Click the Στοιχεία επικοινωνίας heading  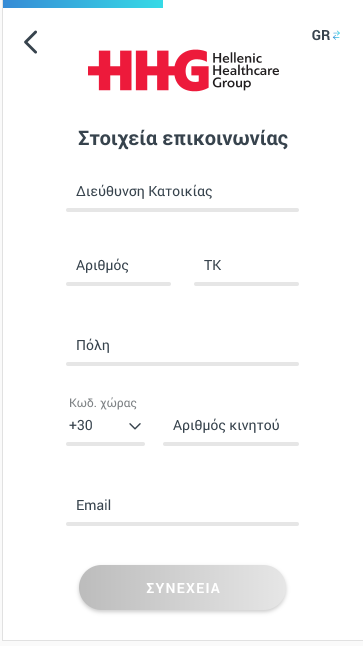[x=183, y=138]
